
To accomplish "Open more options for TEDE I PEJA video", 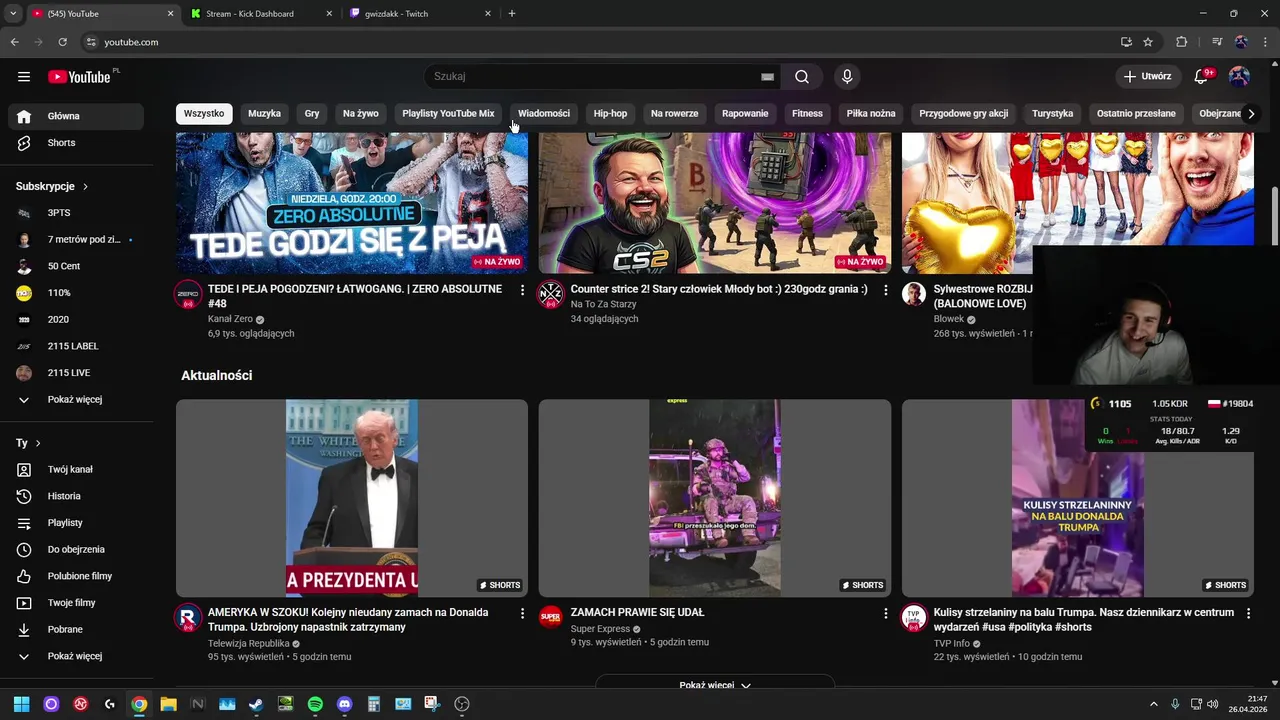I will [x=522, y=290].
